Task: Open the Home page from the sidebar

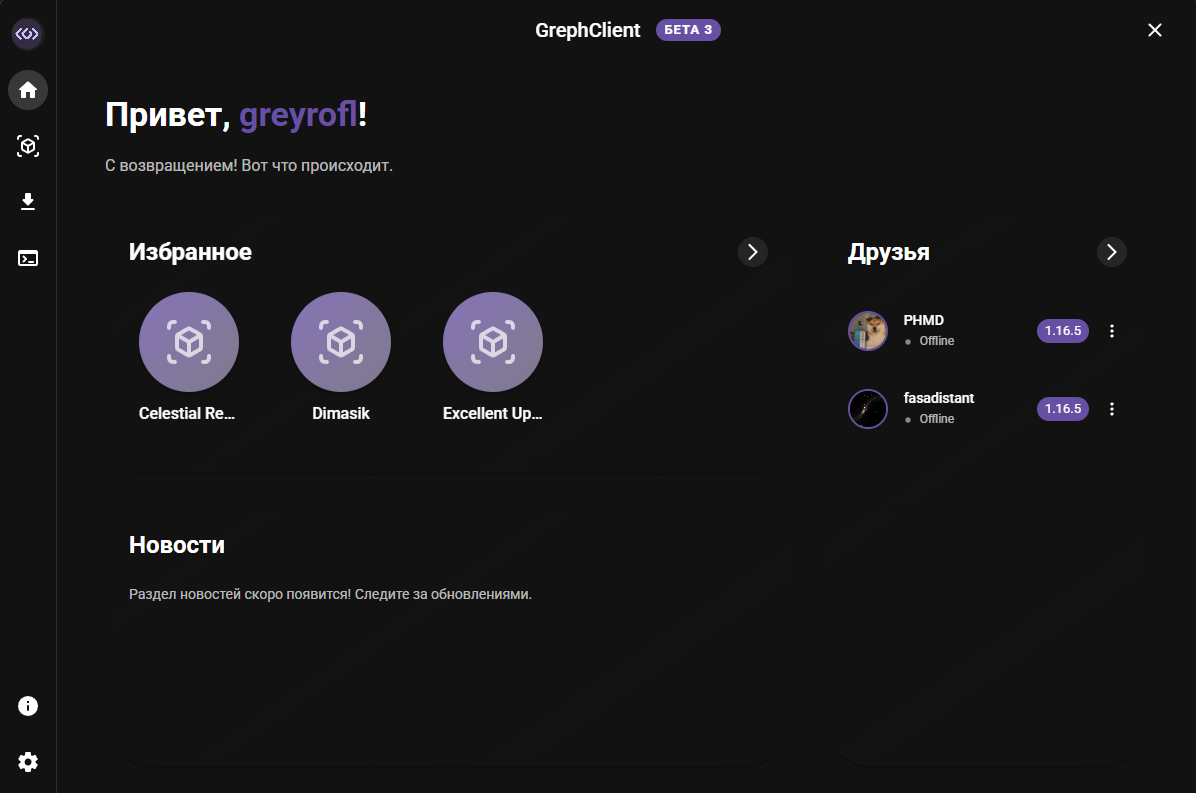Action: click(x=28, y=90)
